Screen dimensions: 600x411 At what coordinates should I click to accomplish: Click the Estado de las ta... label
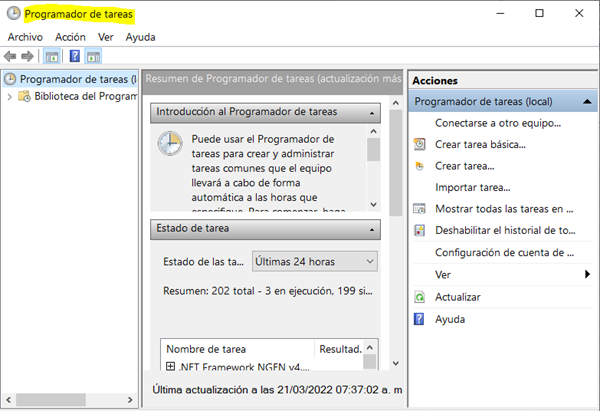pyautogui.click(x=203, y=262)
